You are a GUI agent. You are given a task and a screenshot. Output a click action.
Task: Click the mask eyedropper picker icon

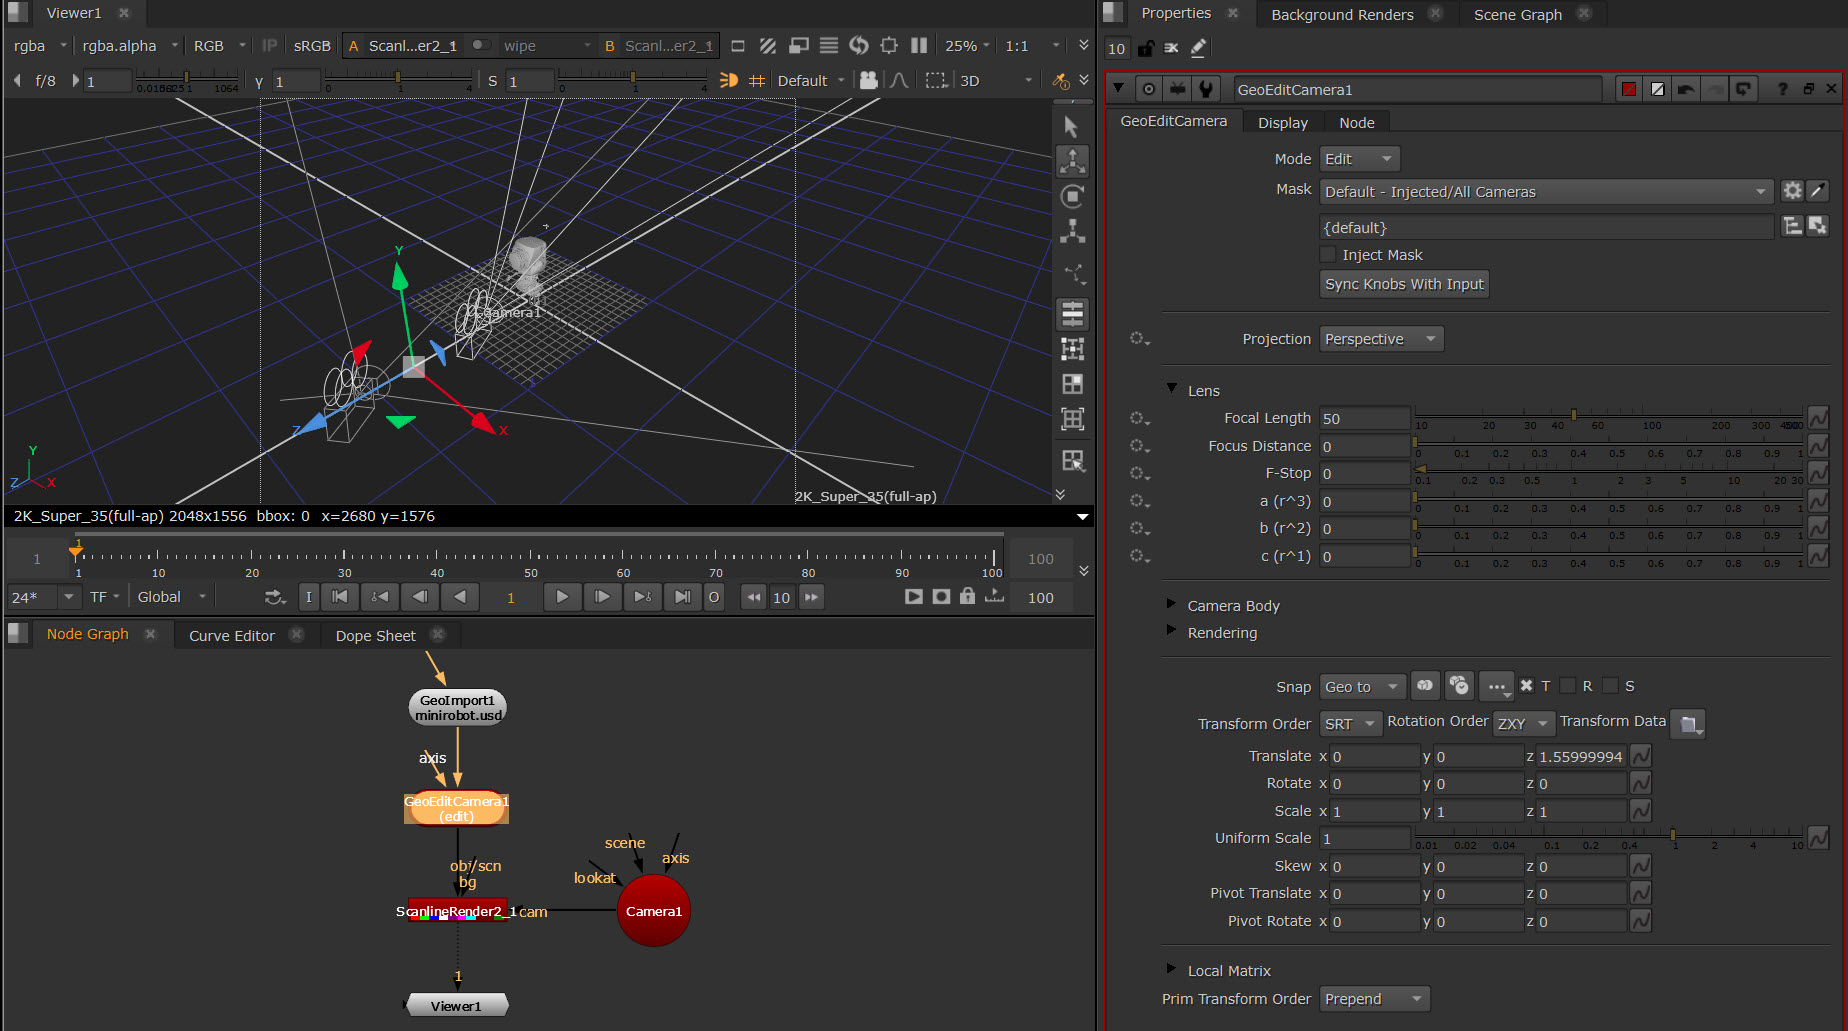tap(1818, 191)
